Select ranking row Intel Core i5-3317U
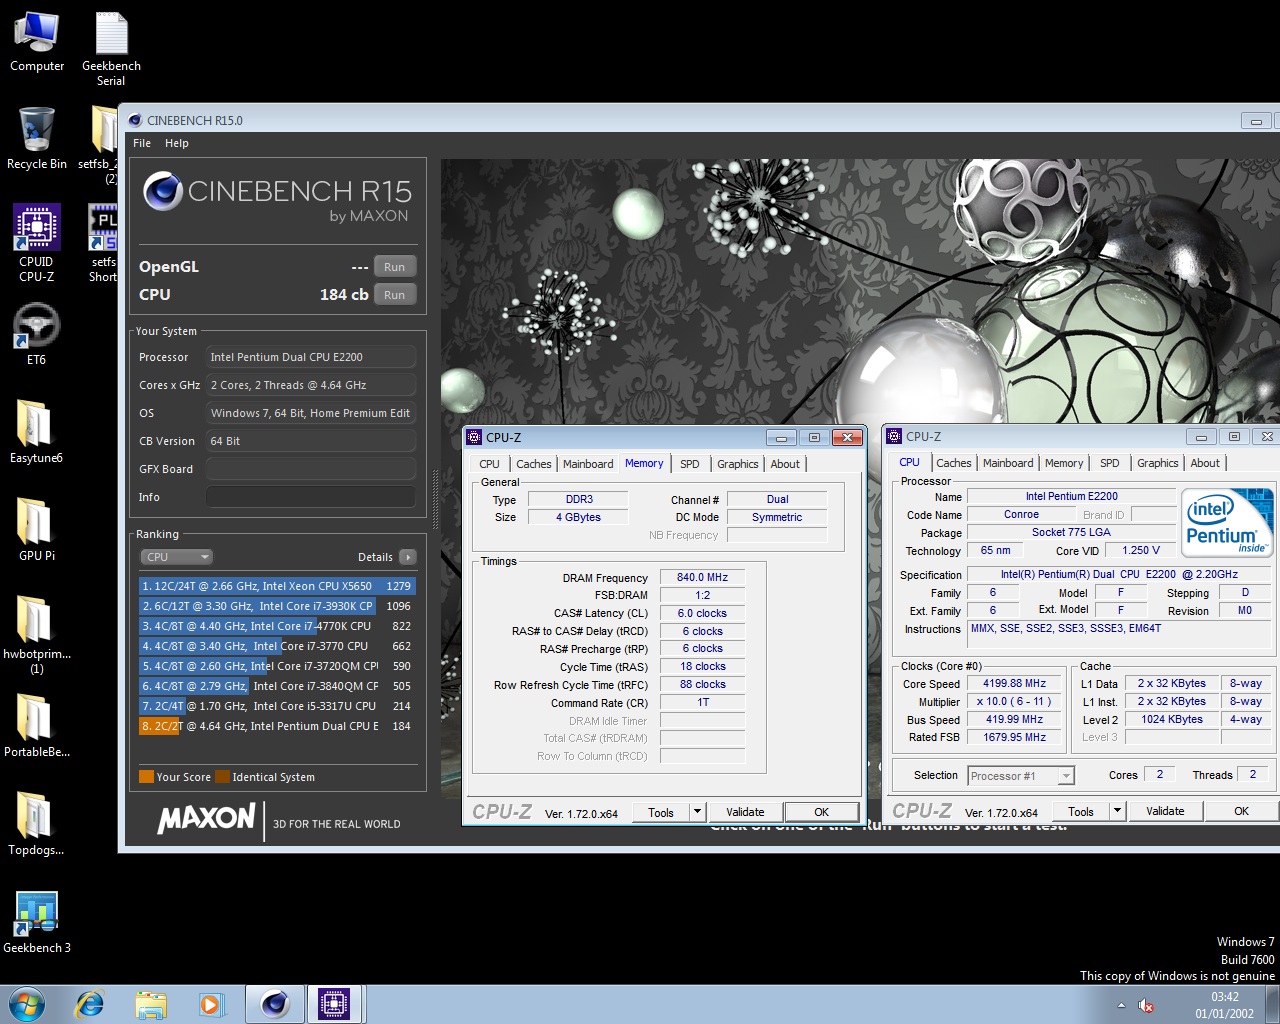Screen dimensions: 1280x1024 click(x=277, y=706)
